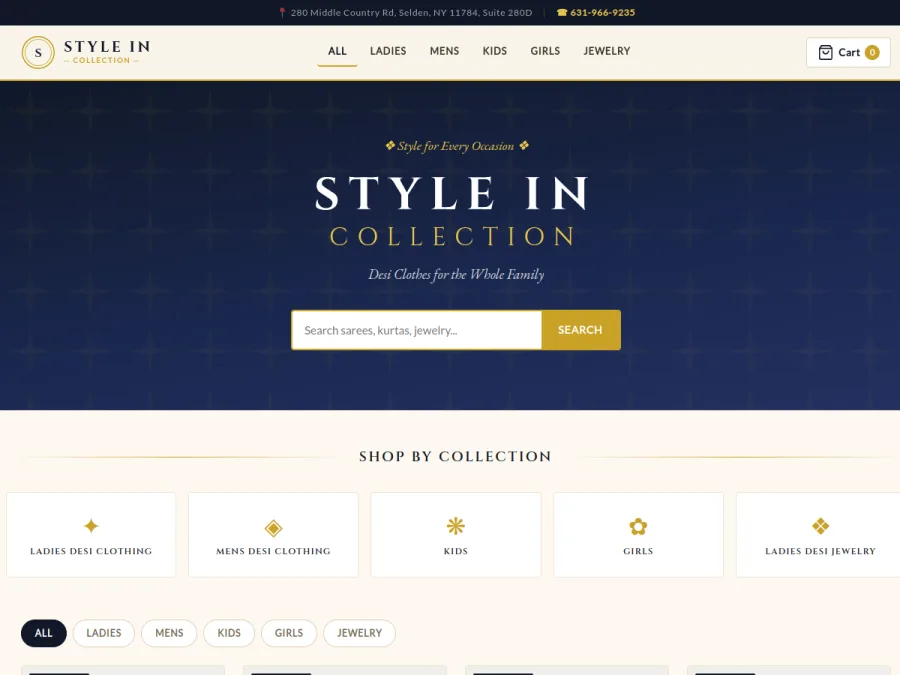Click the Desi Clothes for the Whole Family text

(456, 274)
